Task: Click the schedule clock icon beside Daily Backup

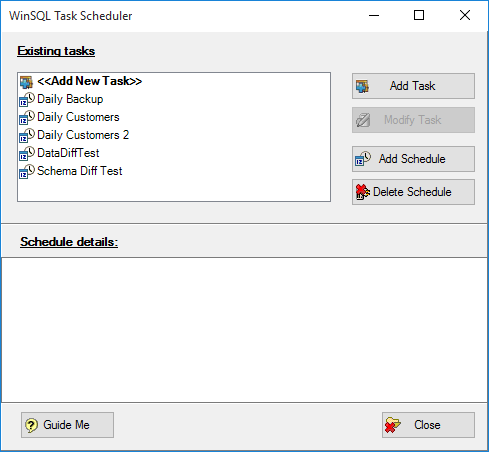Action: [x=27, y=99]
